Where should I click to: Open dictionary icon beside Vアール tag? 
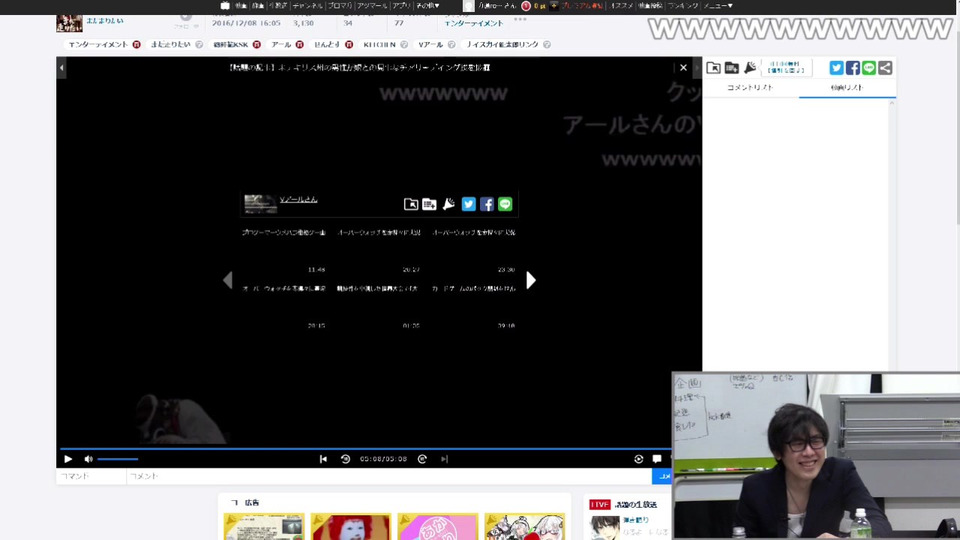[x=451, y=45]
